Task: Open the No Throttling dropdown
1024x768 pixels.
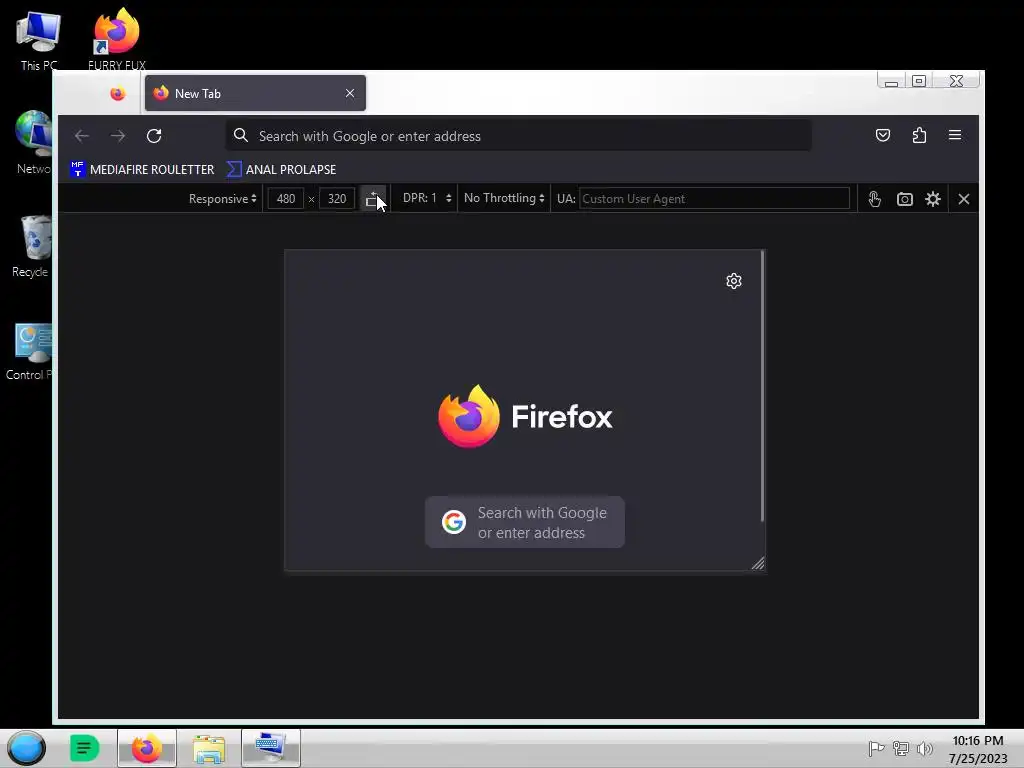Action: [504, 198]
